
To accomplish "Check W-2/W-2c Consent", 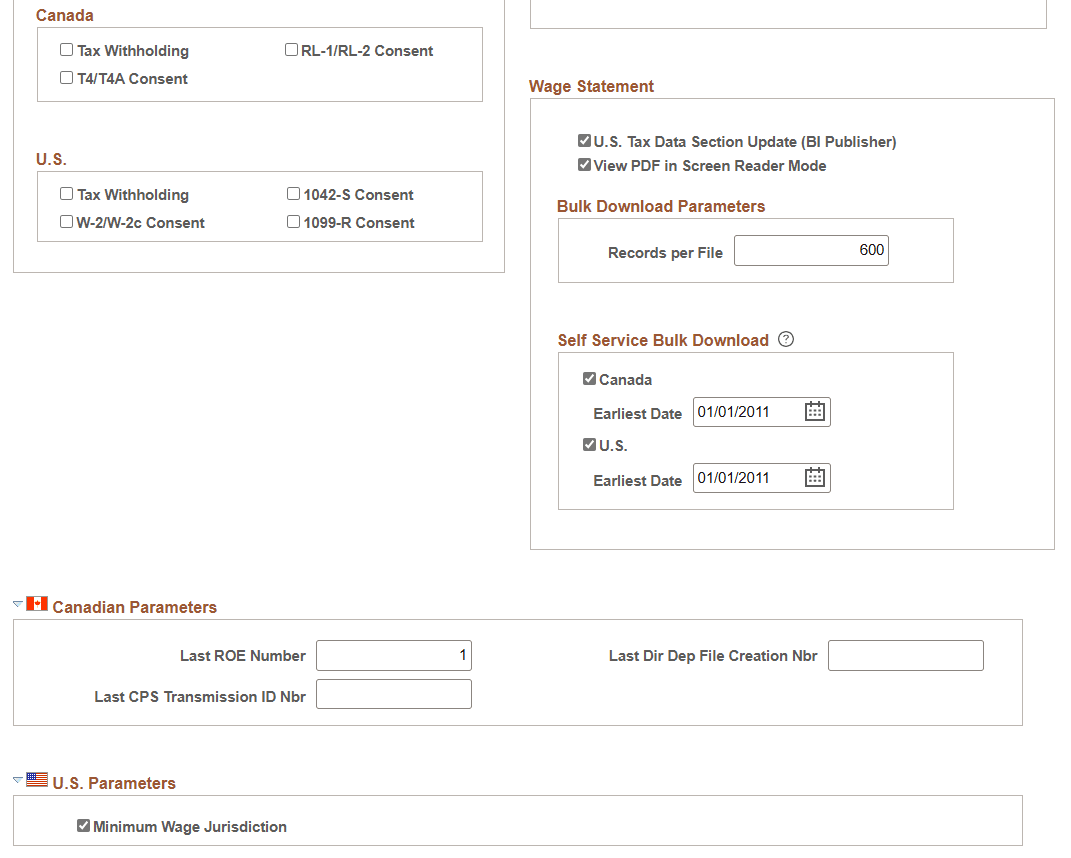I will tap(66, 221).
